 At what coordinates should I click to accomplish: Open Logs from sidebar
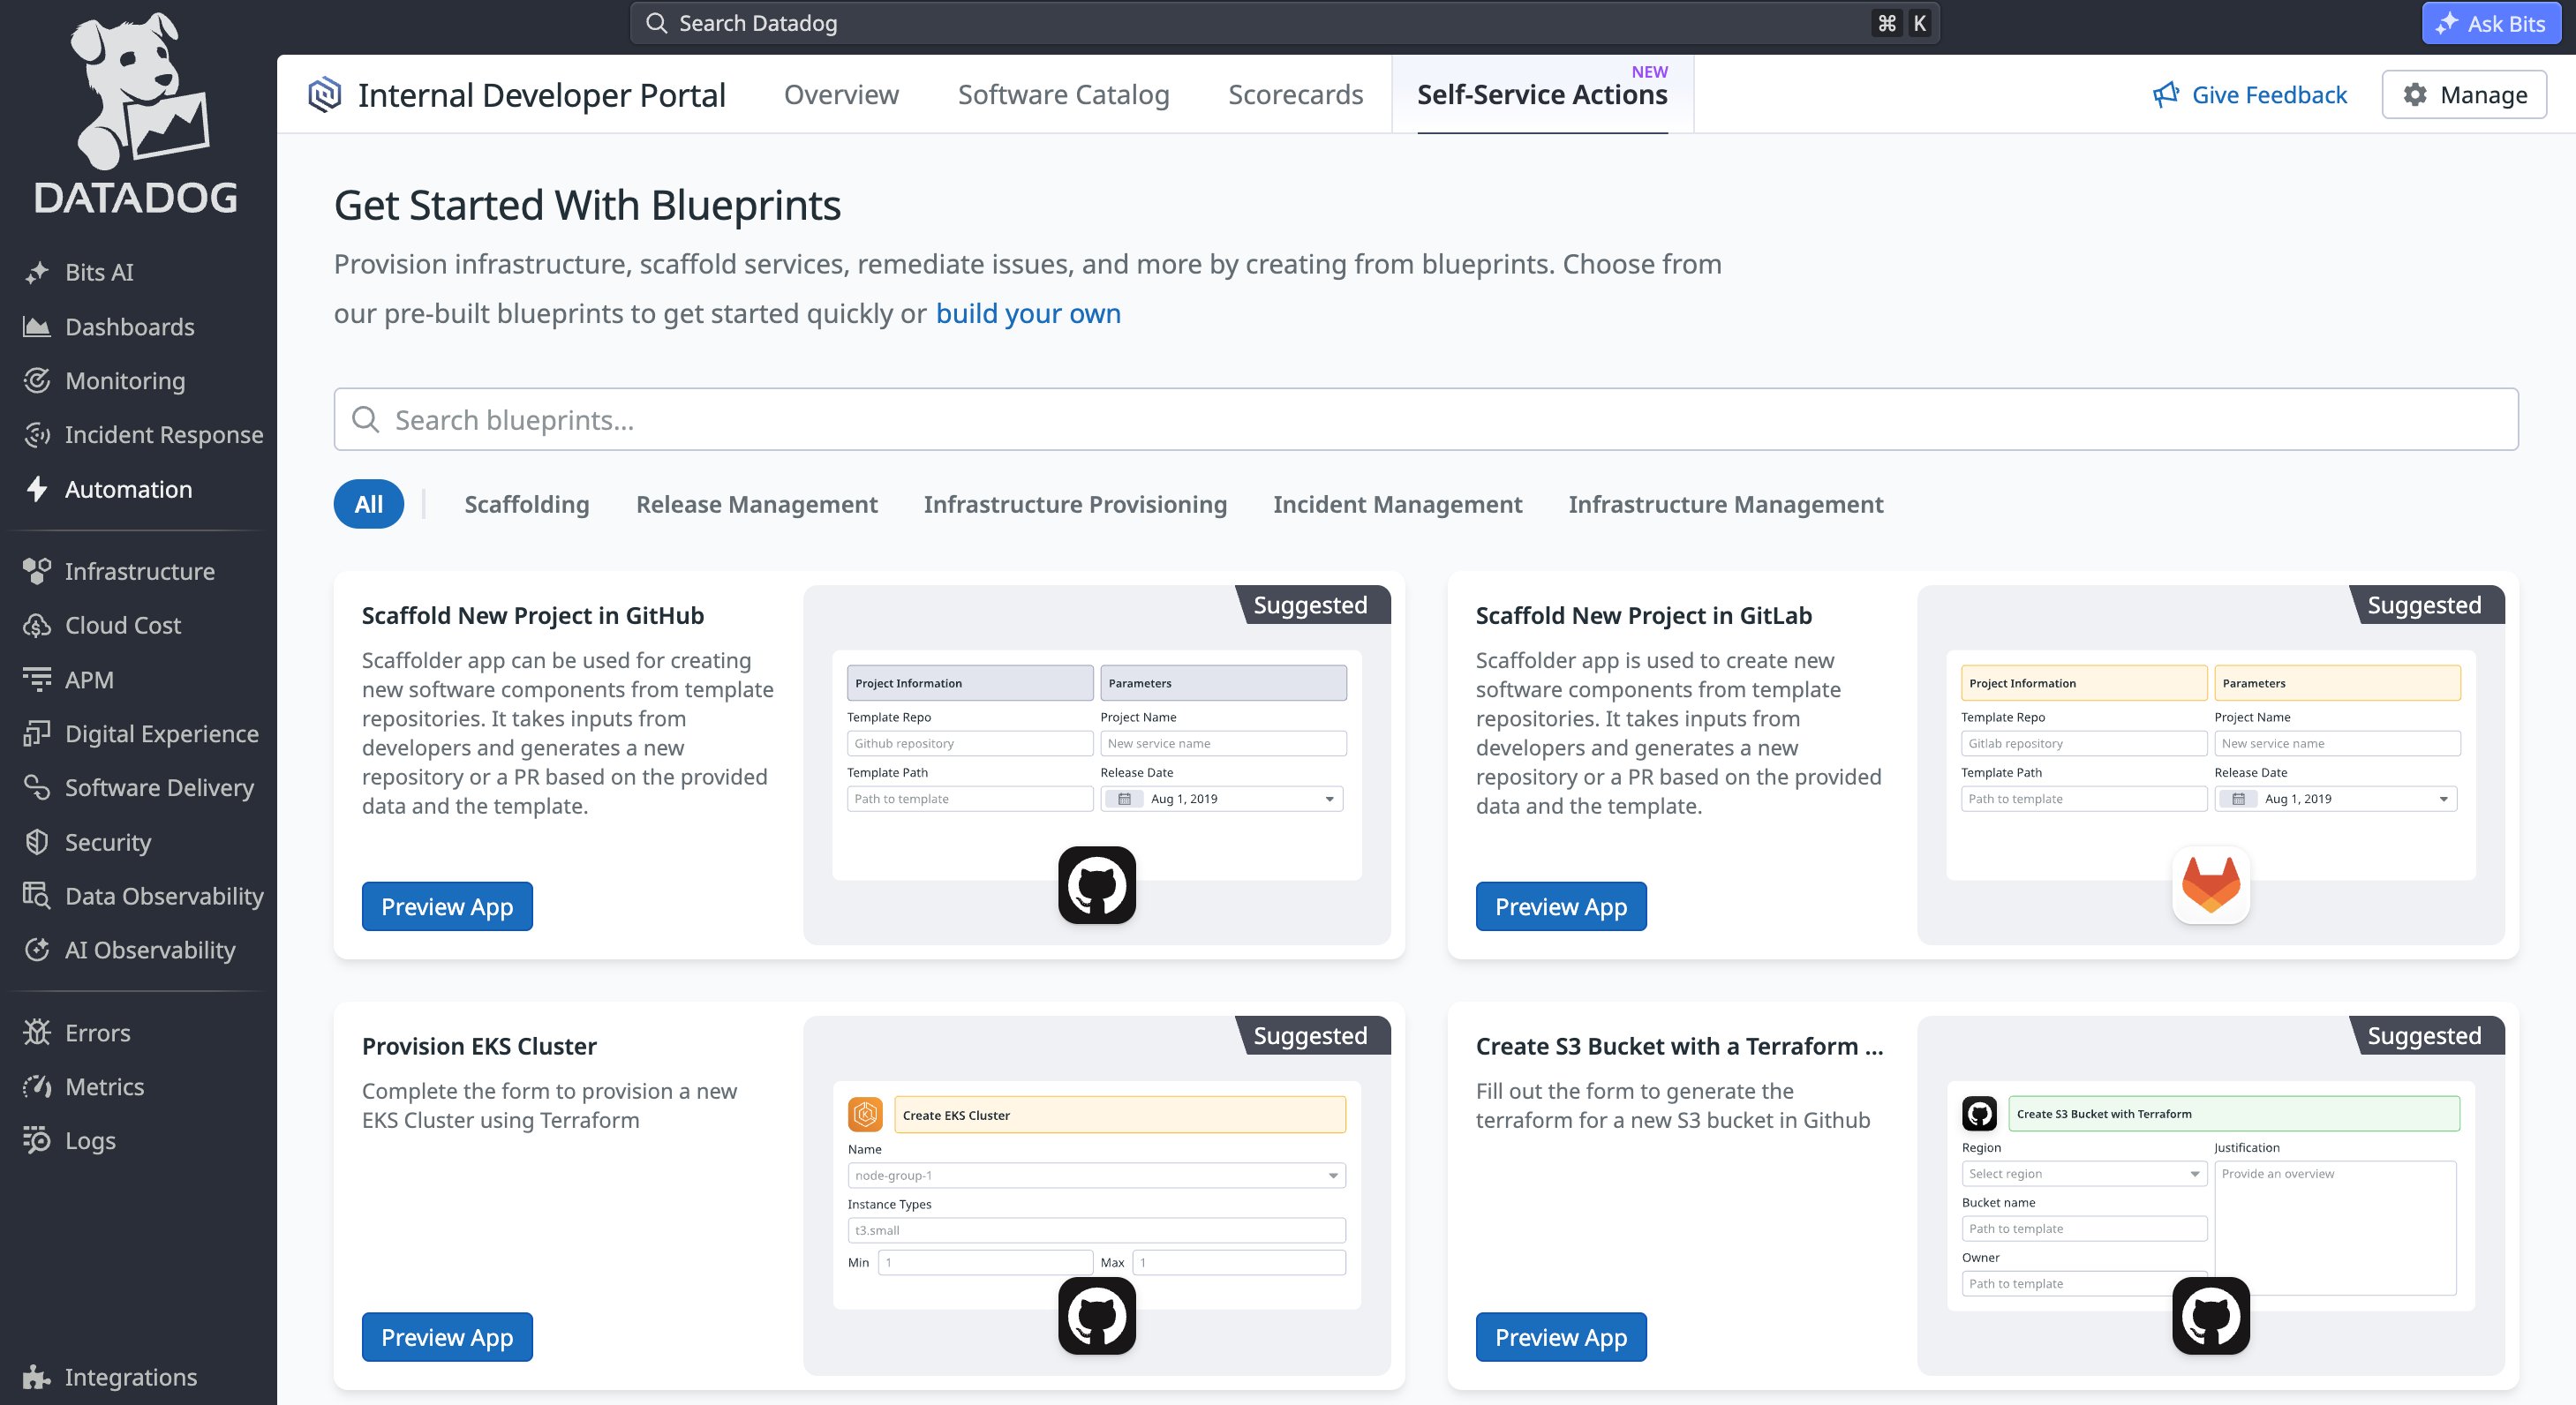tap(90, 1141)
